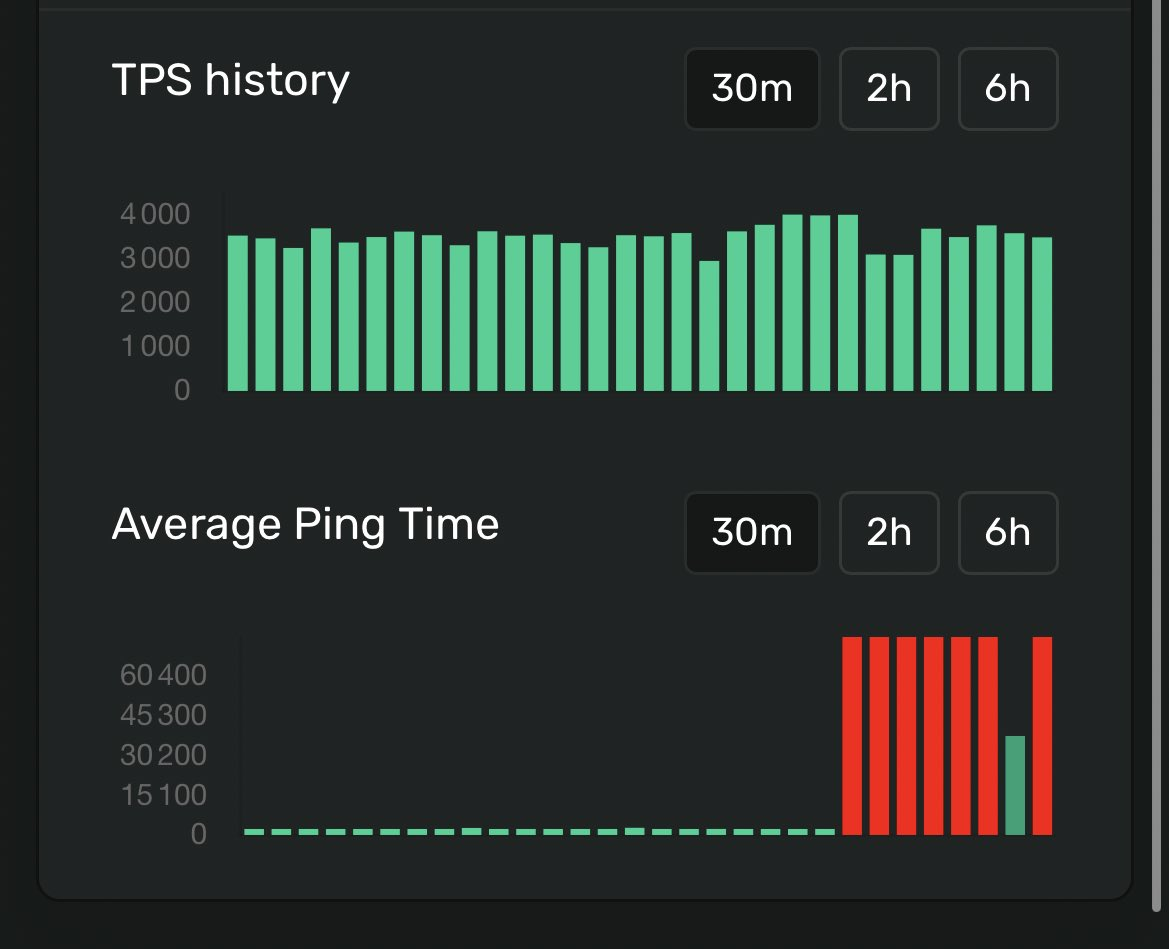The width and height of the screenshot is (1169, 949).
Task: Click the shortest bar in the TPS history chart
Action: [709, 325]
